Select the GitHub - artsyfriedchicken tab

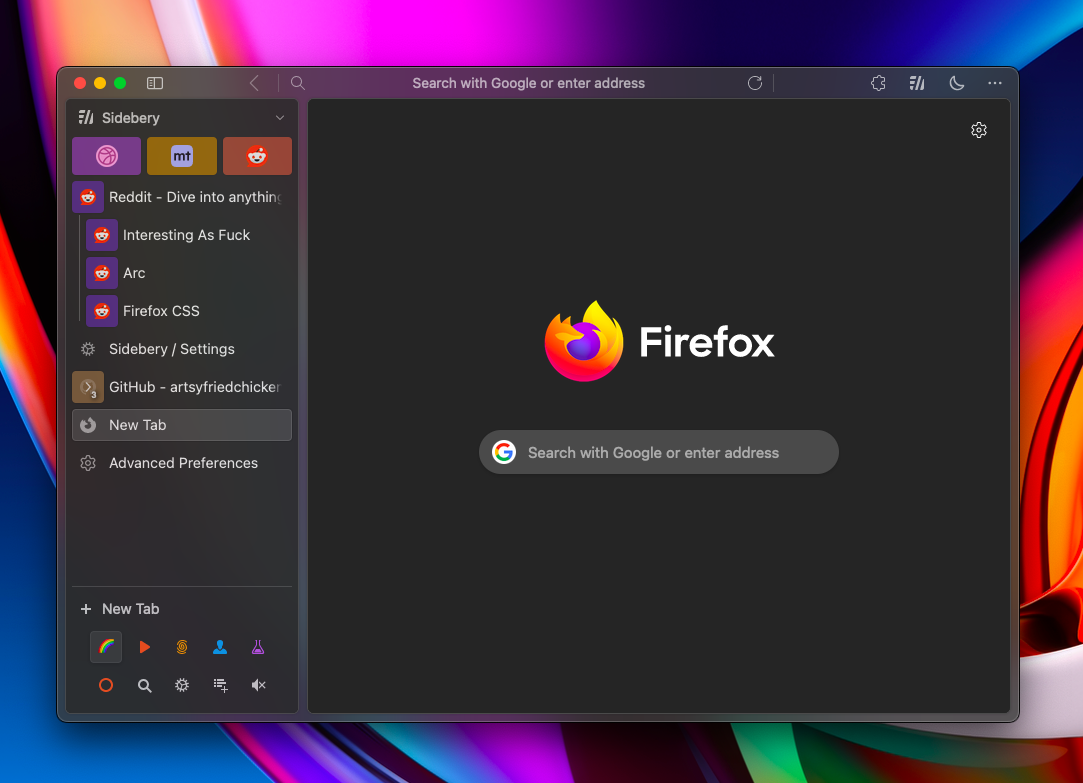click(x=182, y=387)
